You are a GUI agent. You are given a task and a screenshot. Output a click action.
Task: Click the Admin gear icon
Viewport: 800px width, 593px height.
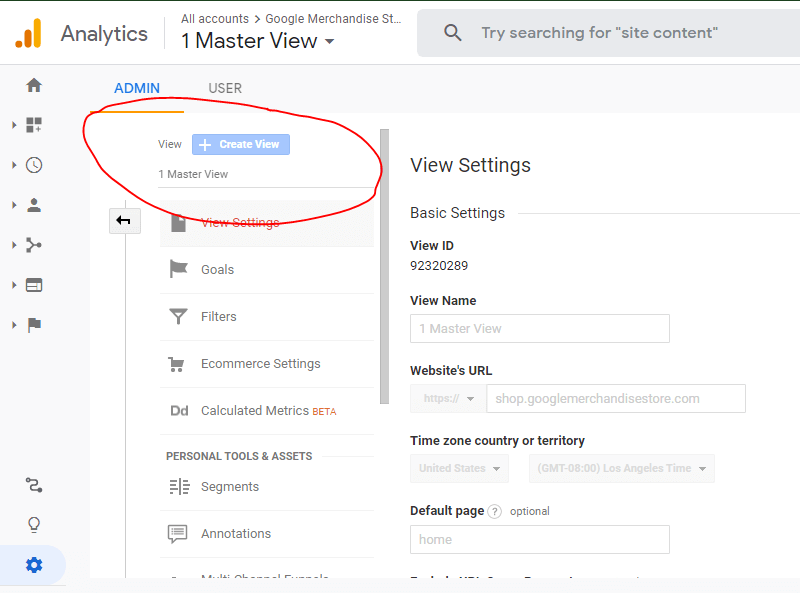pyautogui.click(x=34, y=565)
